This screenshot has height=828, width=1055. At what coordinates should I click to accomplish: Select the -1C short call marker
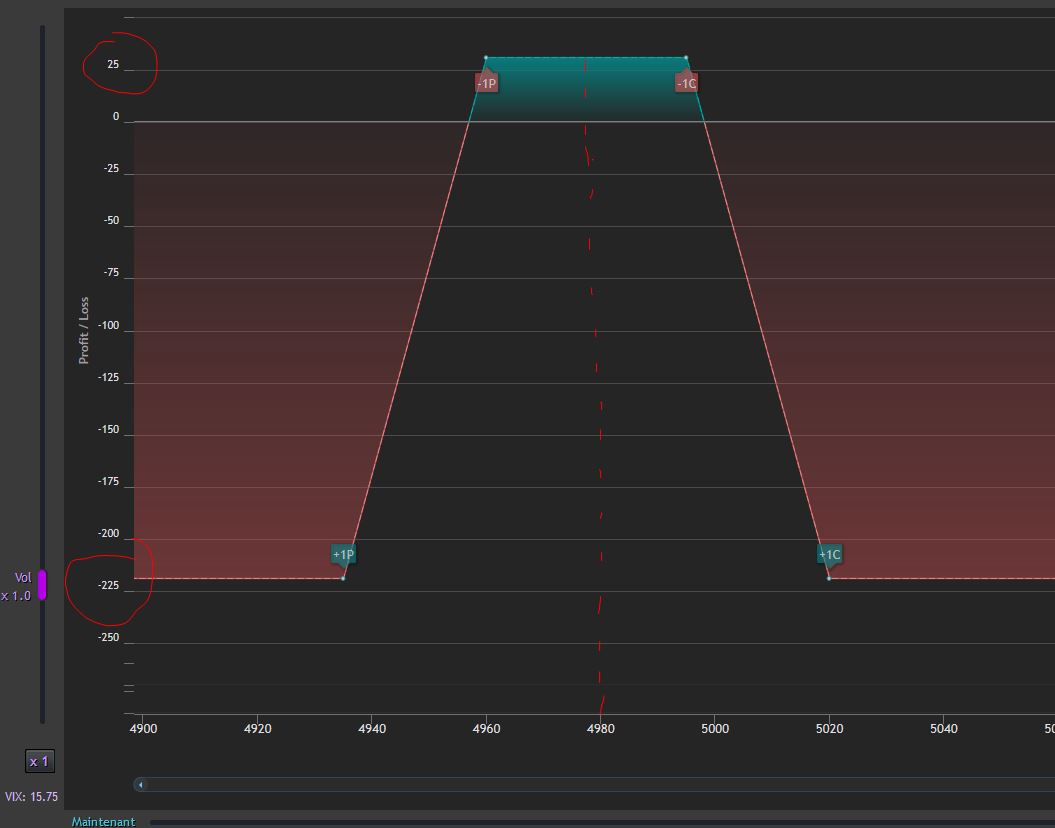pos(686,83)
